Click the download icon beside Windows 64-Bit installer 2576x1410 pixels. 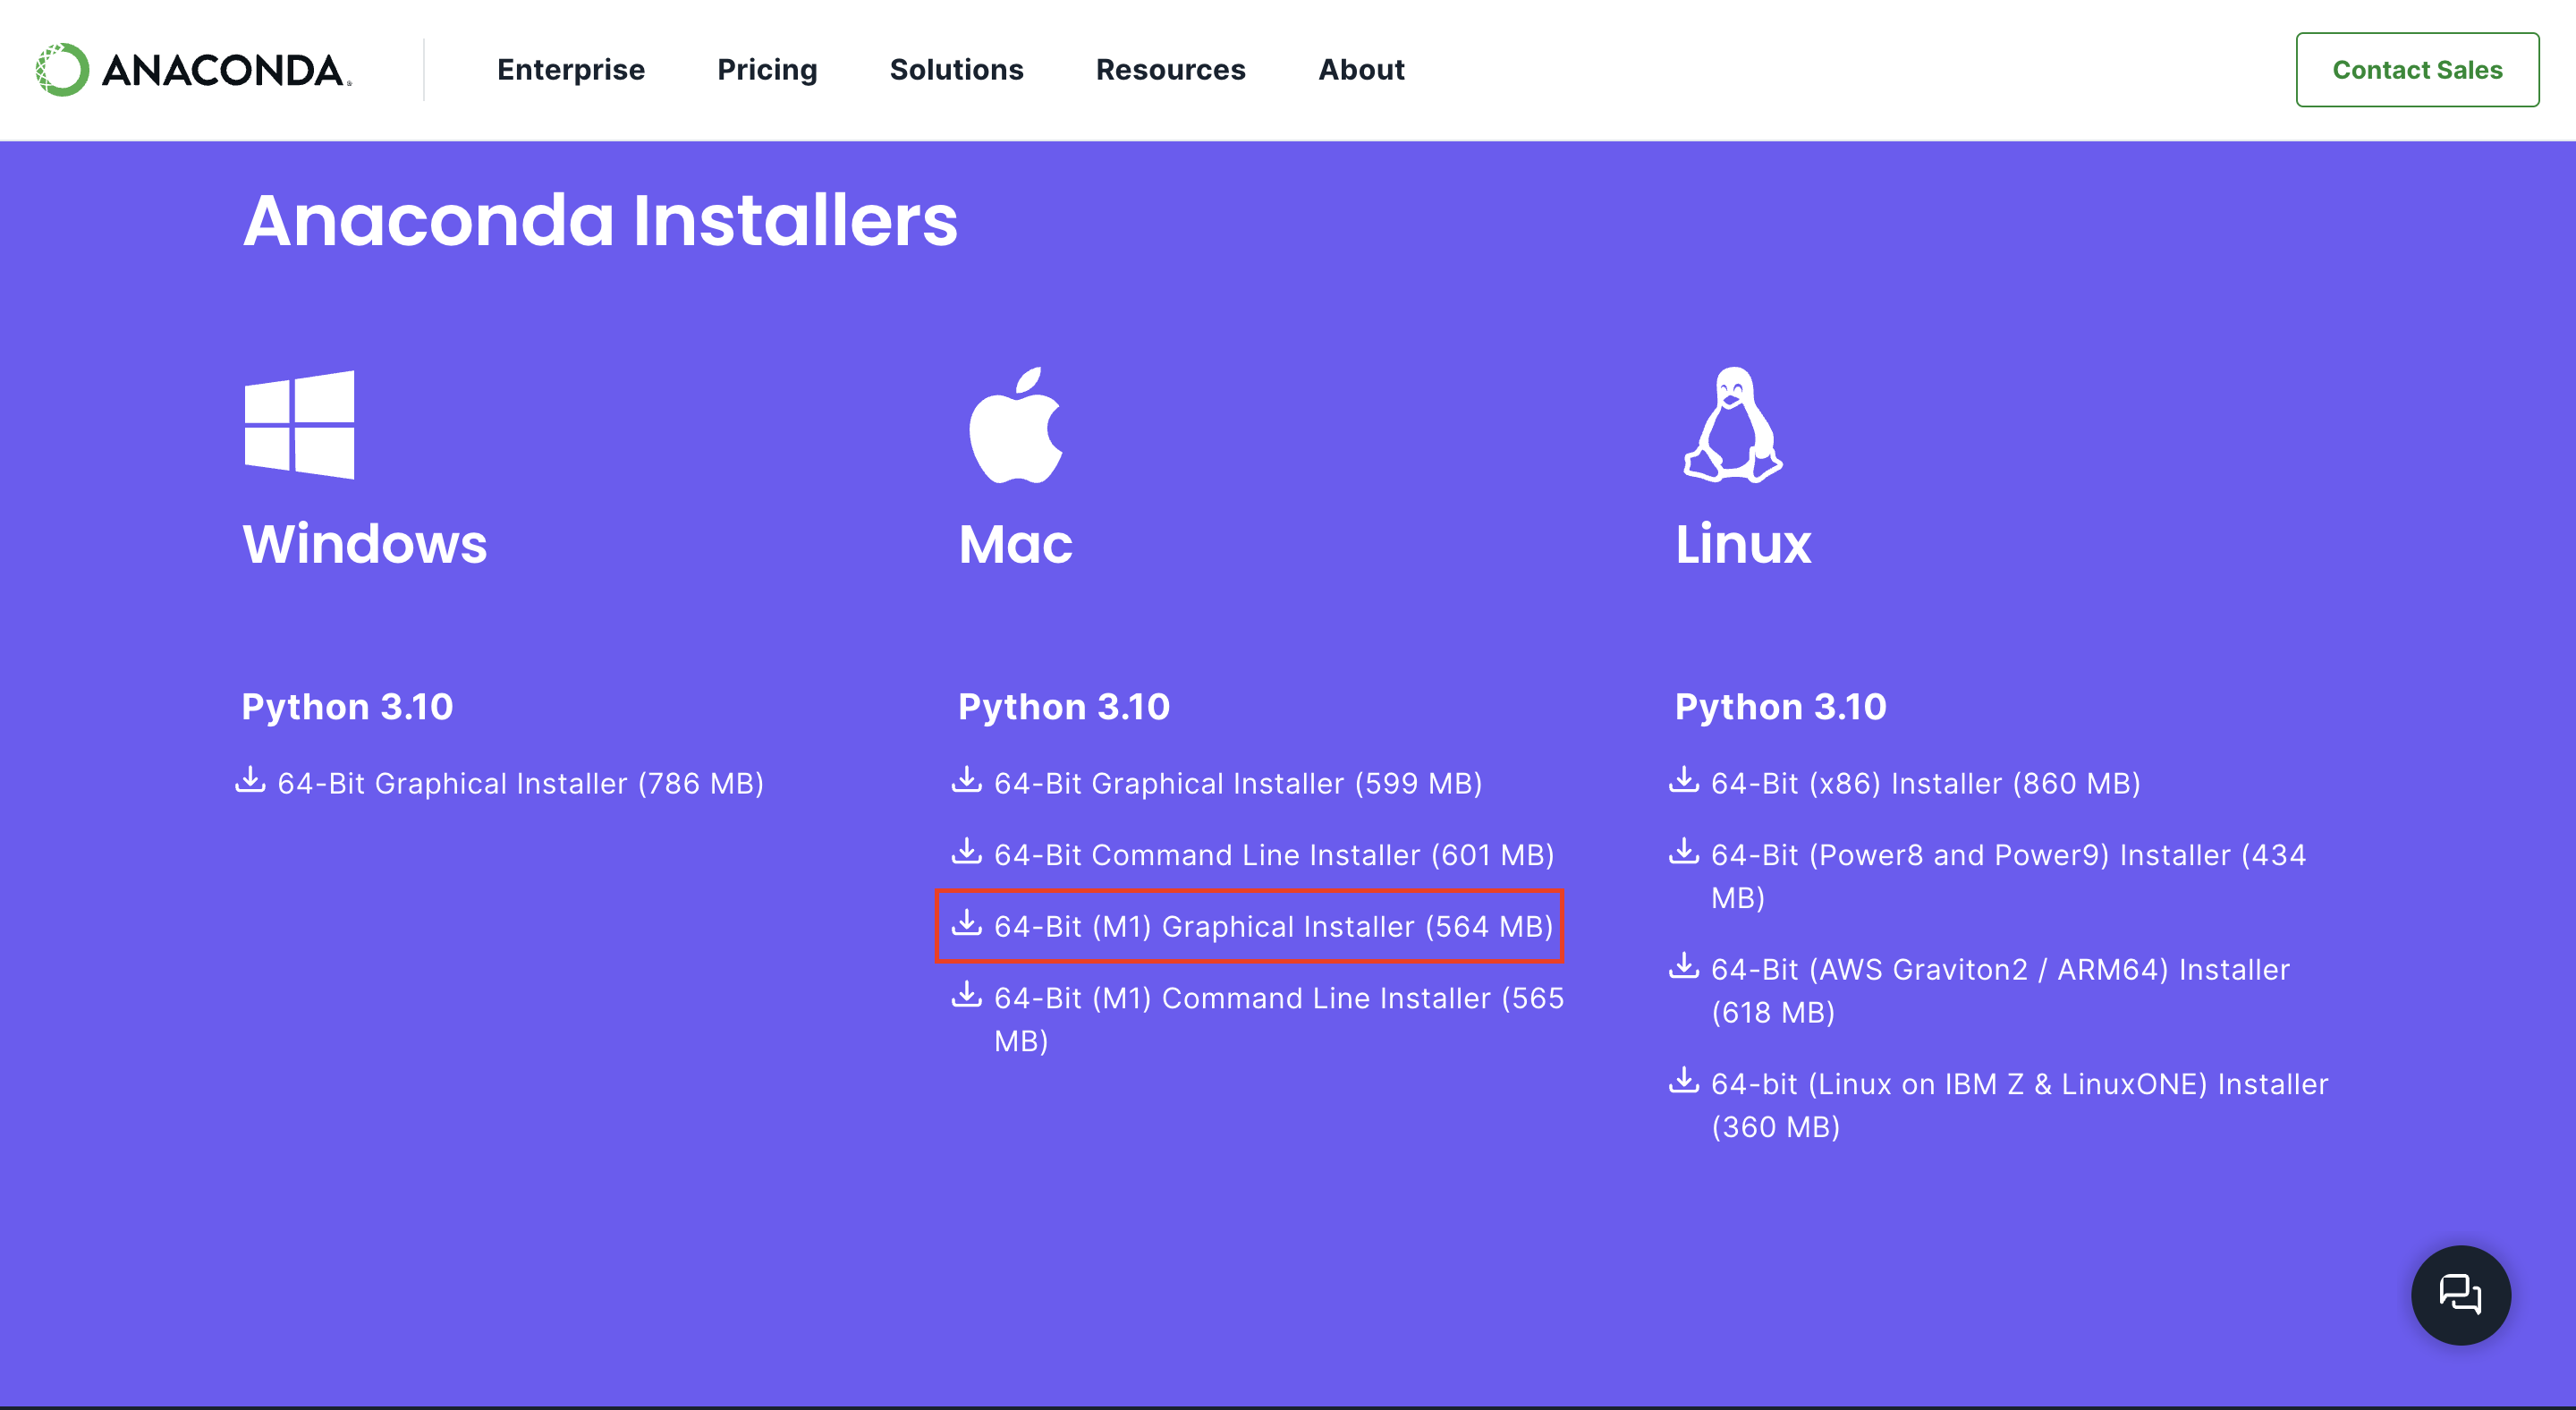tap(251, 782)
